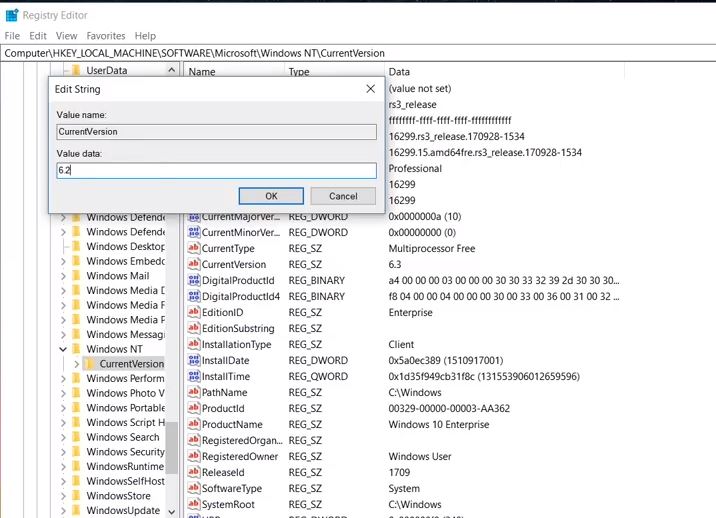Viewport: 716px width, 518px height.
Task: Cancel the Edit String dialog
Action: [x=343, y=196]
